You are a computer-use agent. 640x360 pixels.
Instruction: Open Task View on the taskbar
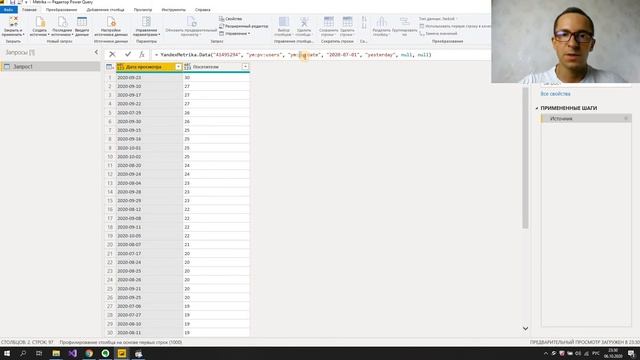pos(39,353)
